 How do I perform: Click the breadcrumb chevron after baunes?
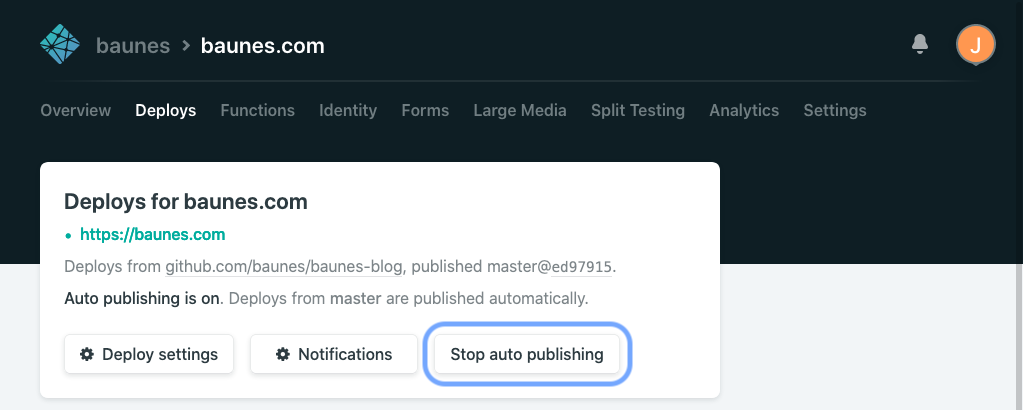[x=186, y=46]
